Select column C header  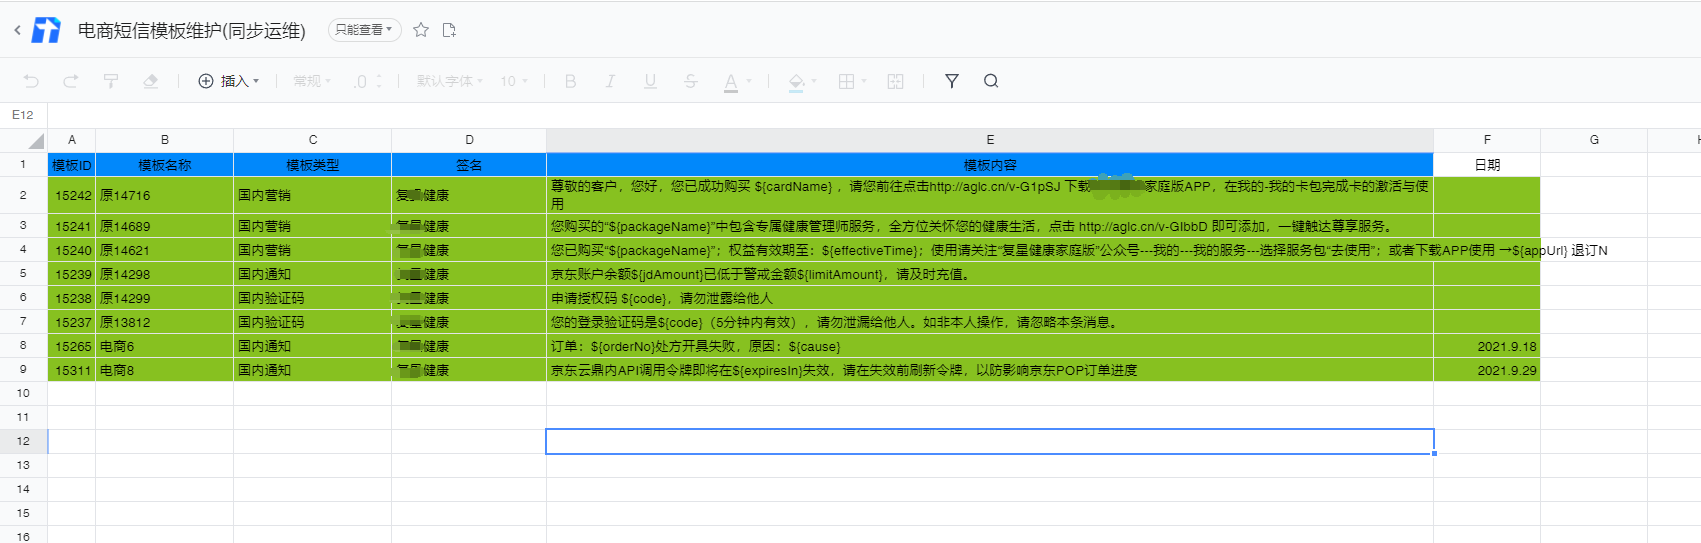[313, 140]
